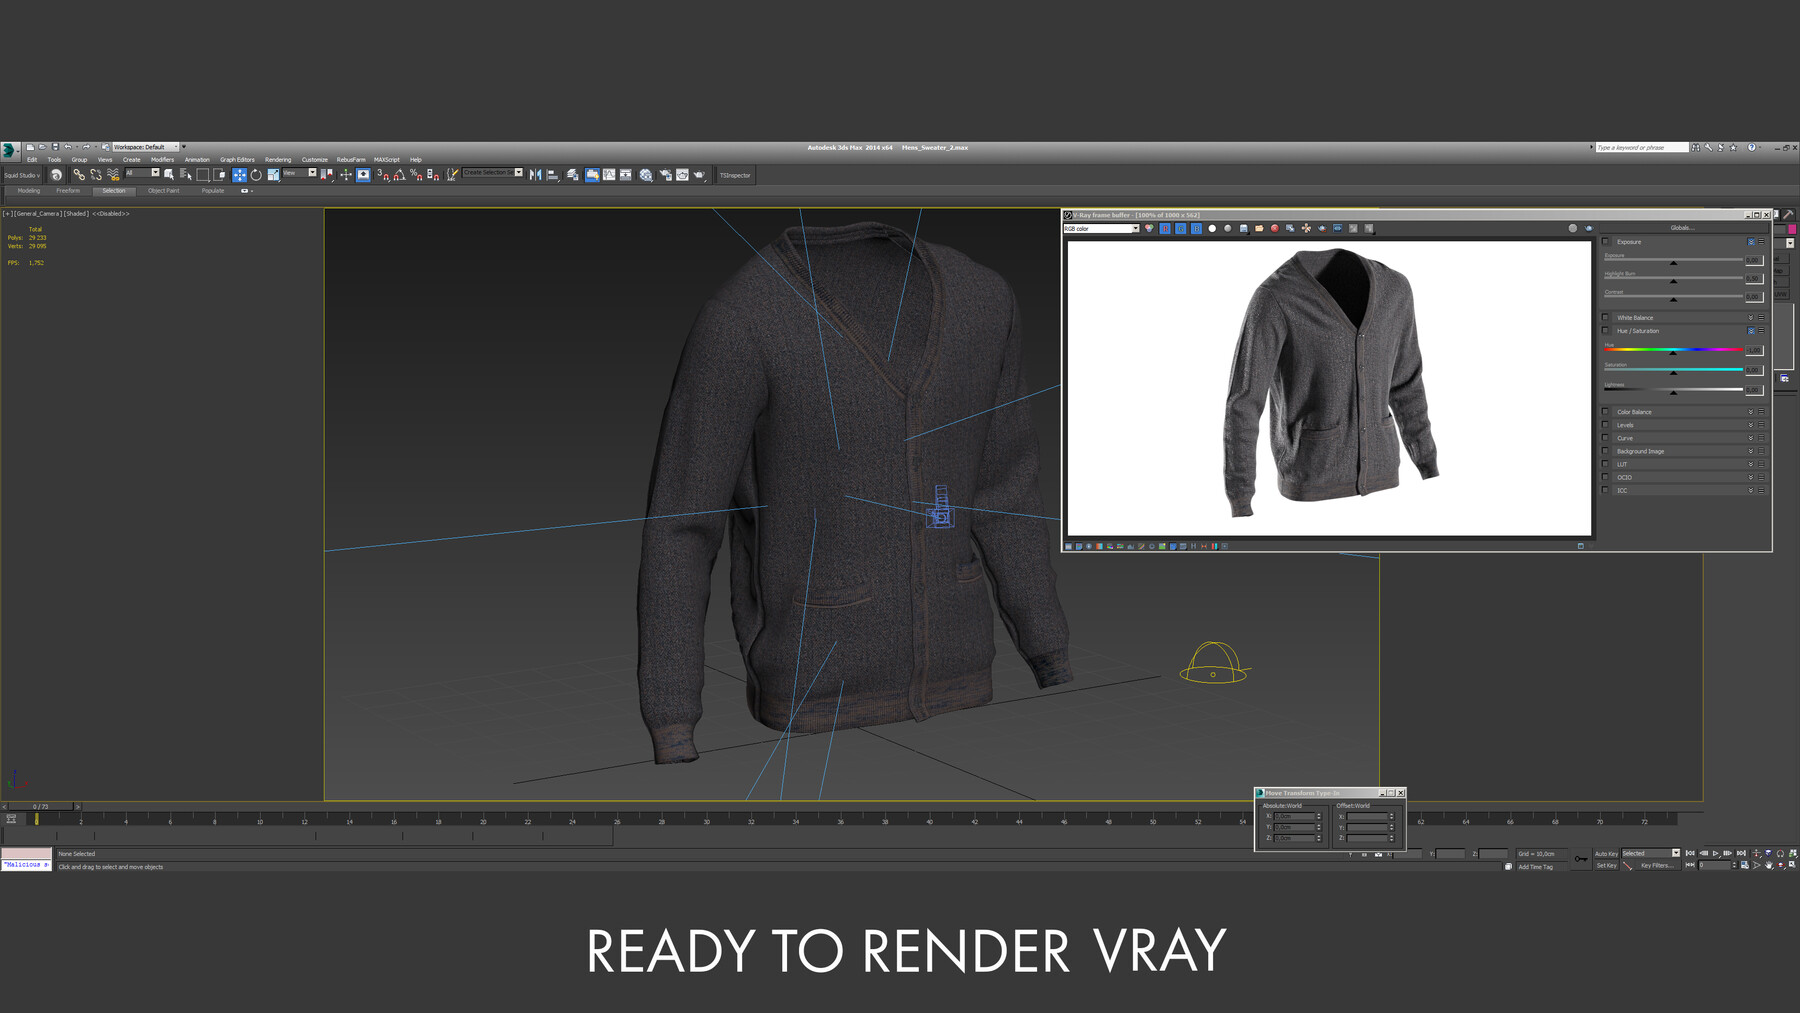Open the RGB color channel dropdown
Image resolution: width=1800 pixels, height=1013 pixels.
pyautogui.click(x=1101, y=229)
